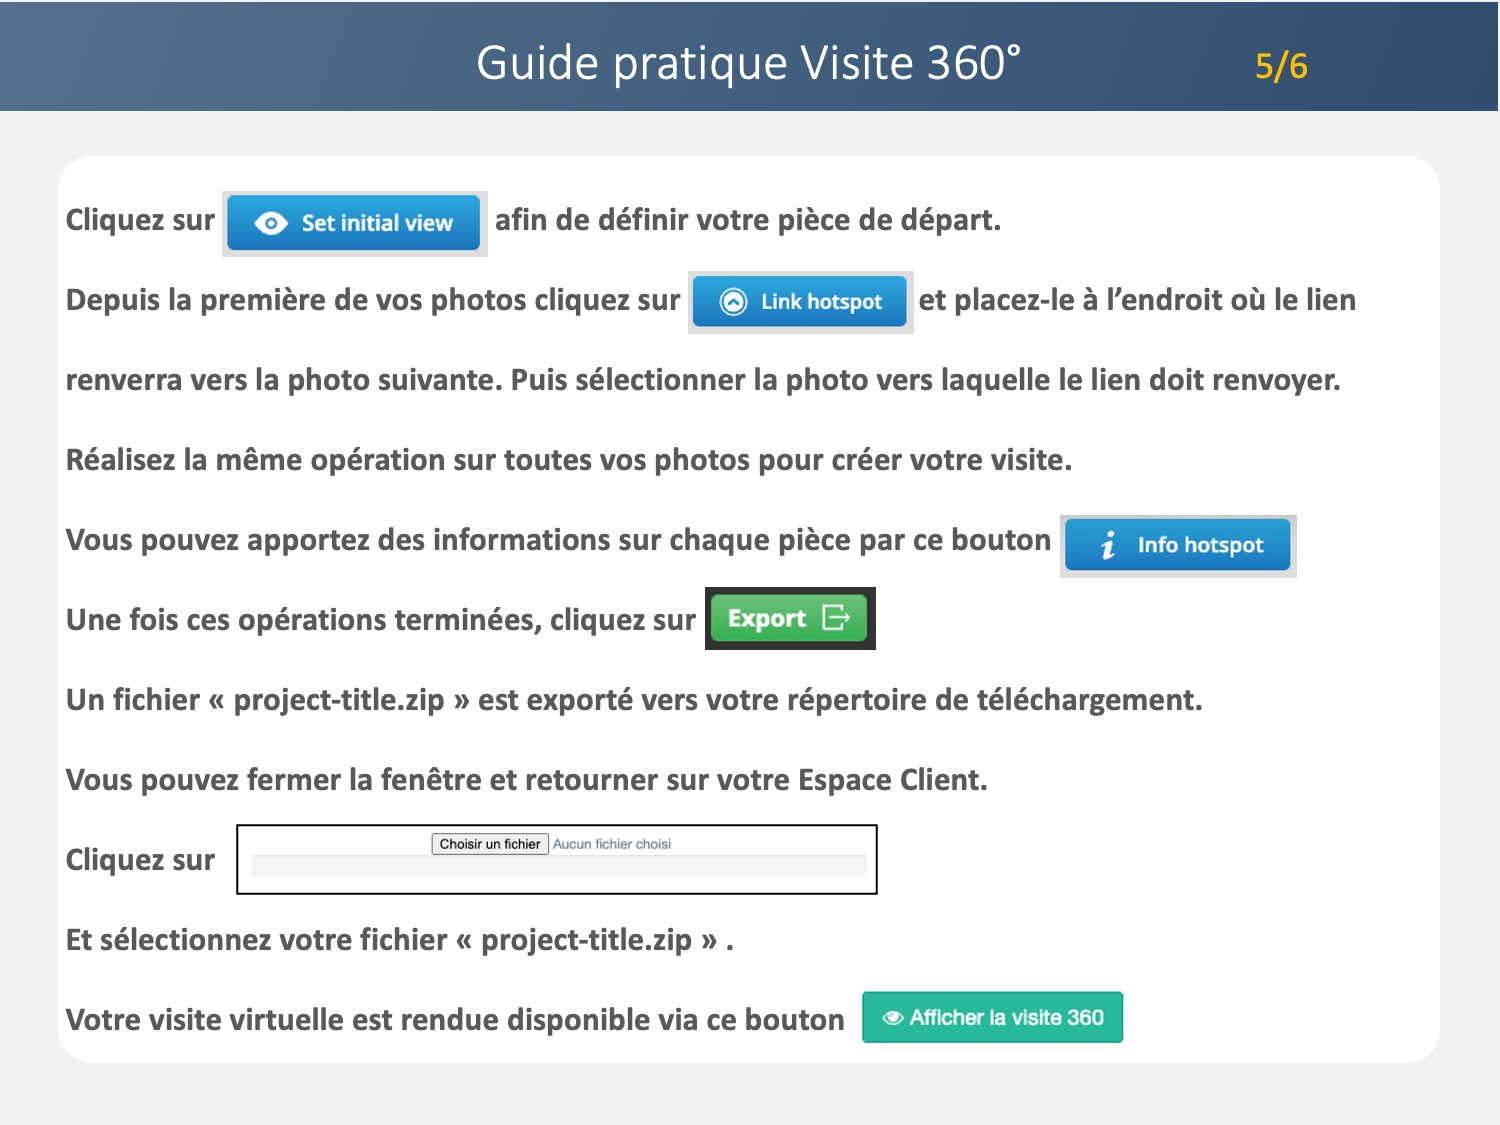Click the circular arrow icon in Link hotspot
The image size is (1500, 1125).
tap(734, 302)
